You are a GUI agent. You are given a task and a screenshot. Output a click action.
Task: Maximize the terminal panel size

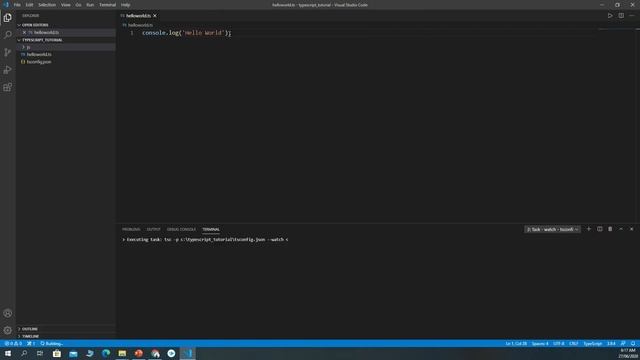coord(621,229)
